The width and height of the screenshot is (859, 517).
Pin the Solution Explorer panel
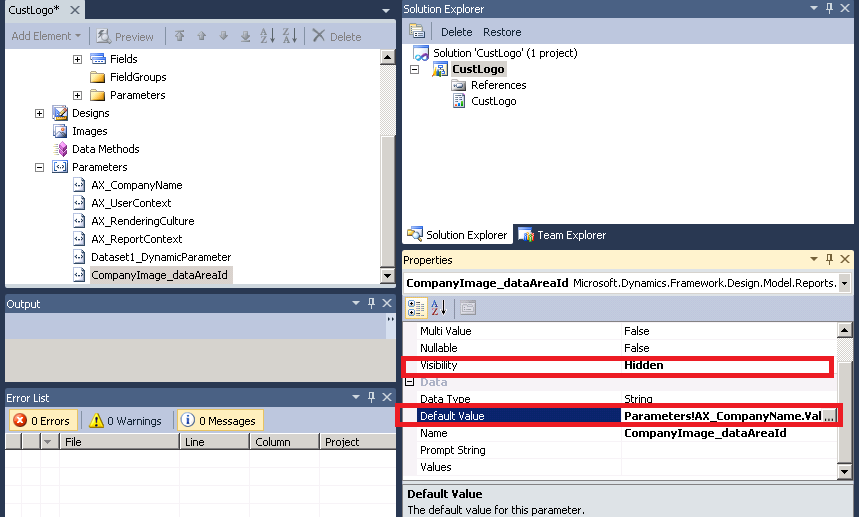click(829, 9)
